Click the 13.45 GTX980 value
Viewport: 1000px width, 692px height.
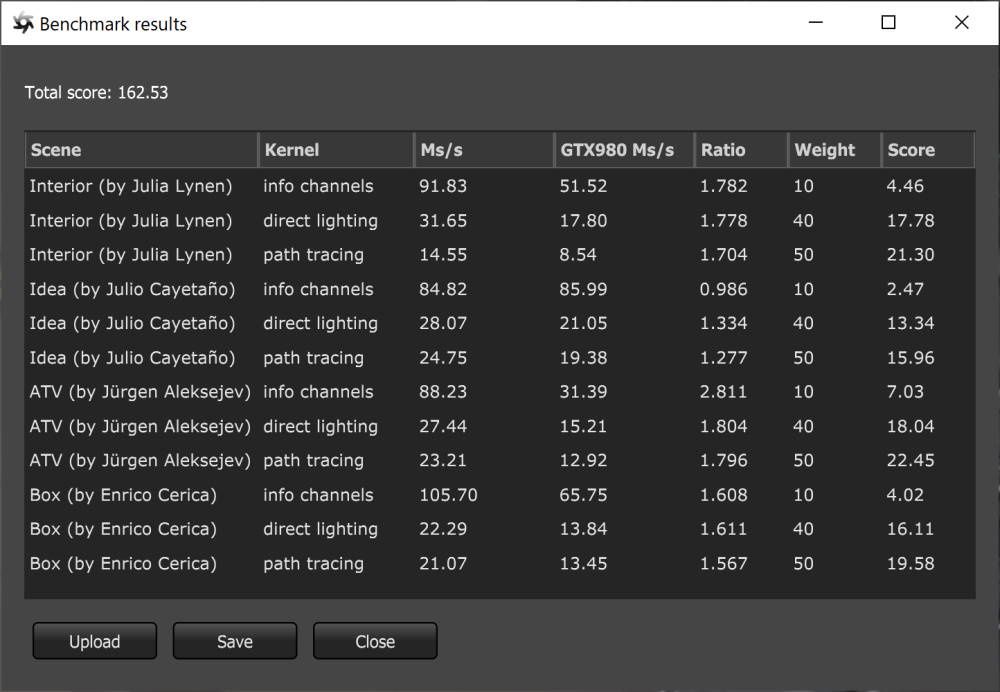click(583, 564)
